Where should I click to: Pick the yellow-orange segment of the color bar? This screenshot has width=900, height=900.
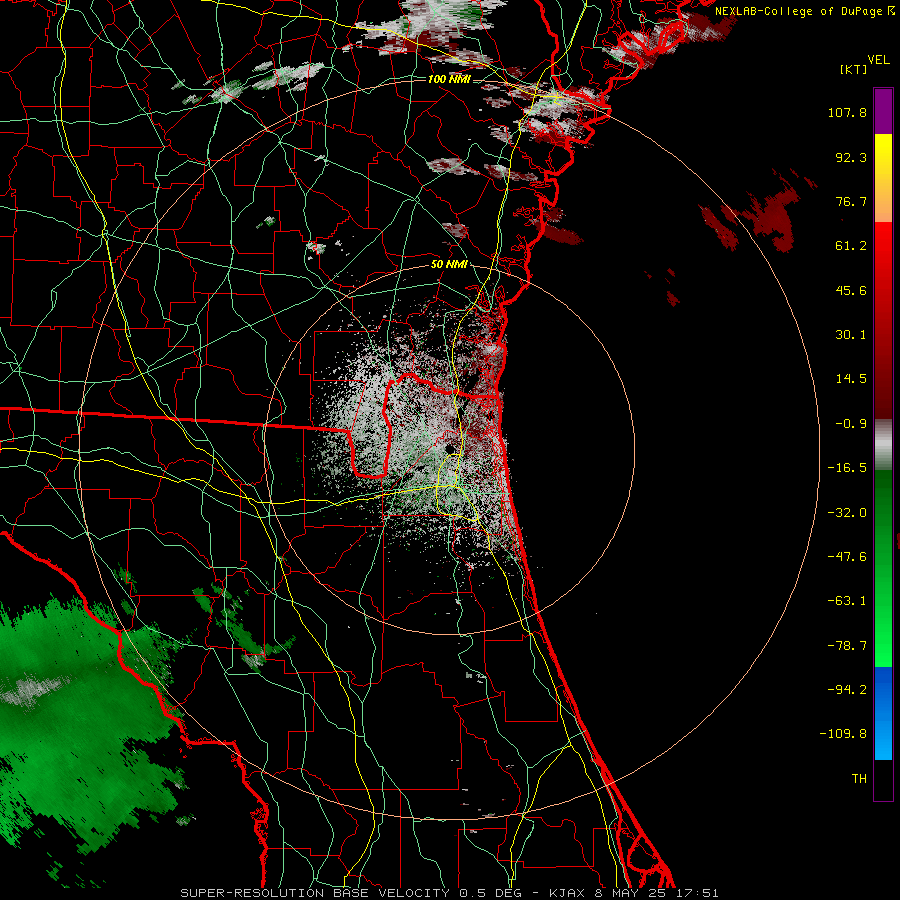point(883,178)
